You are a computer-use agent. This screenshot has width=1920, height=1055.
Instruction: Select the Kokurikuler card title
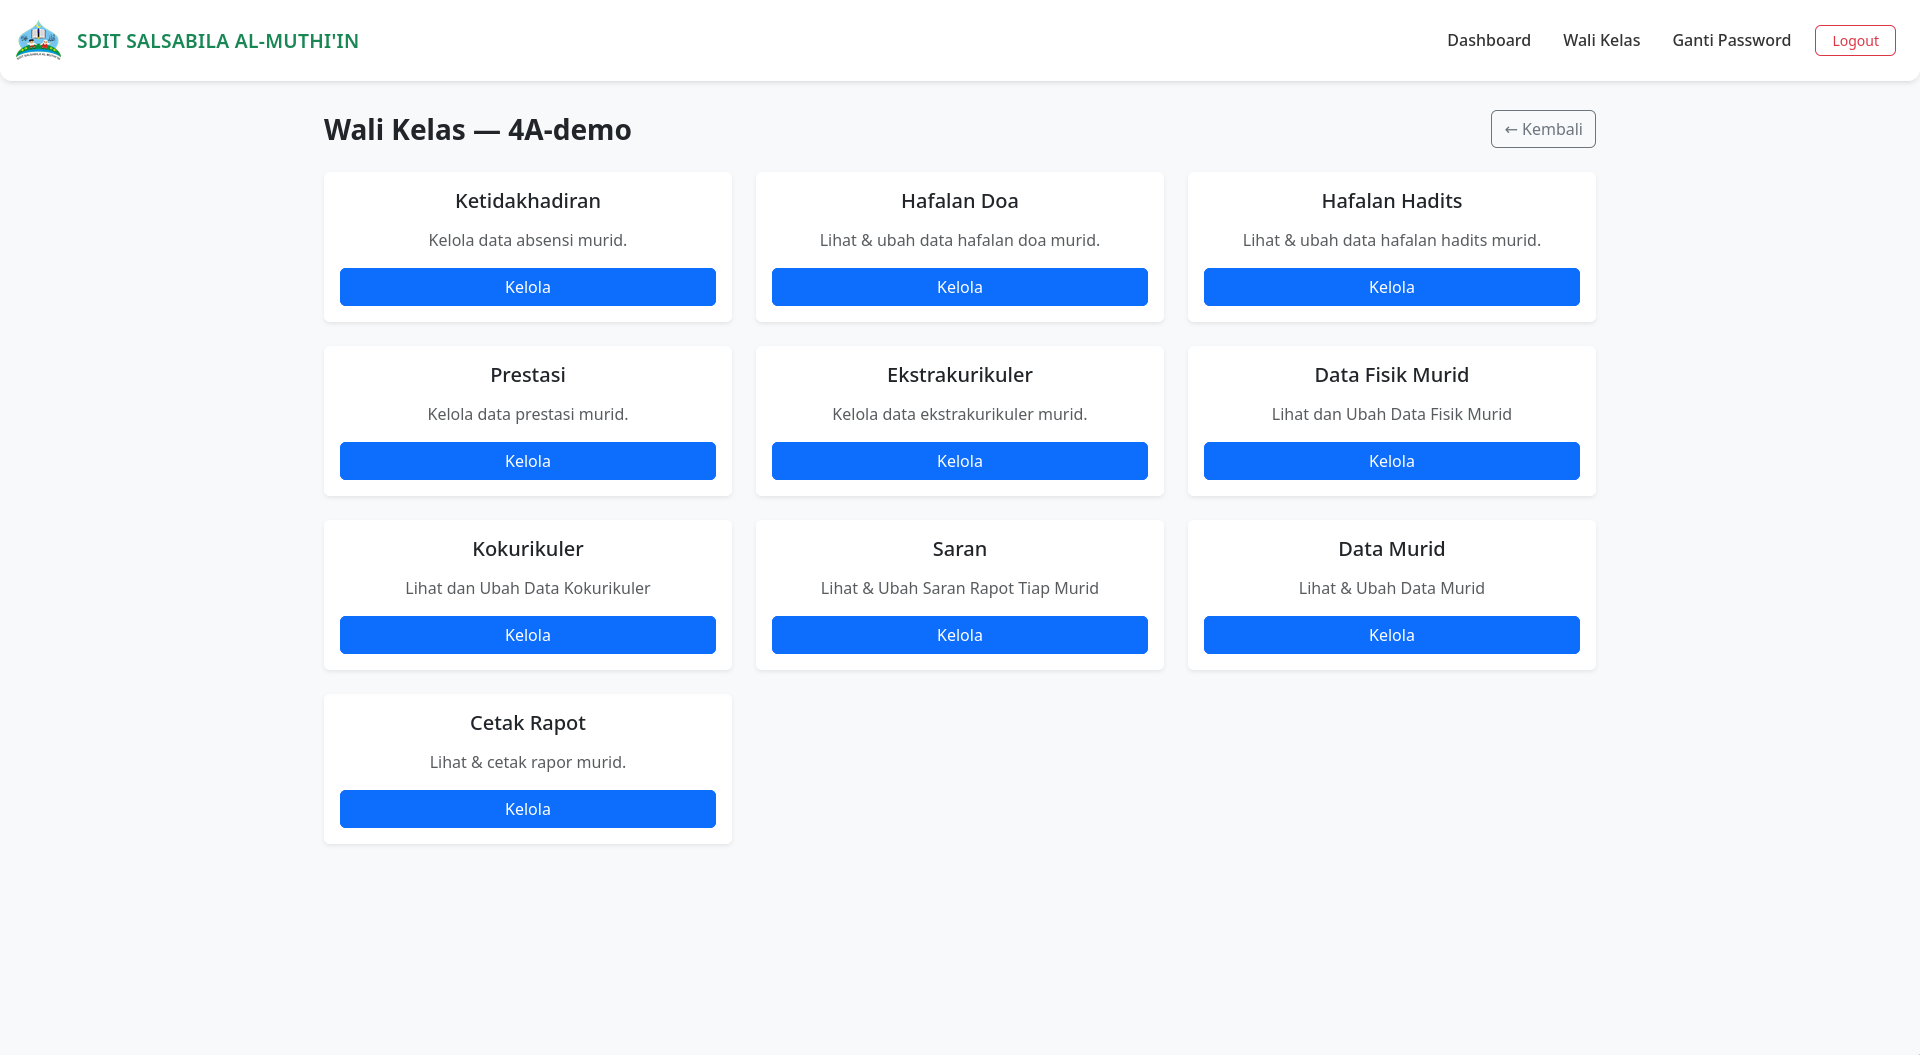click(x=528, y=549)
